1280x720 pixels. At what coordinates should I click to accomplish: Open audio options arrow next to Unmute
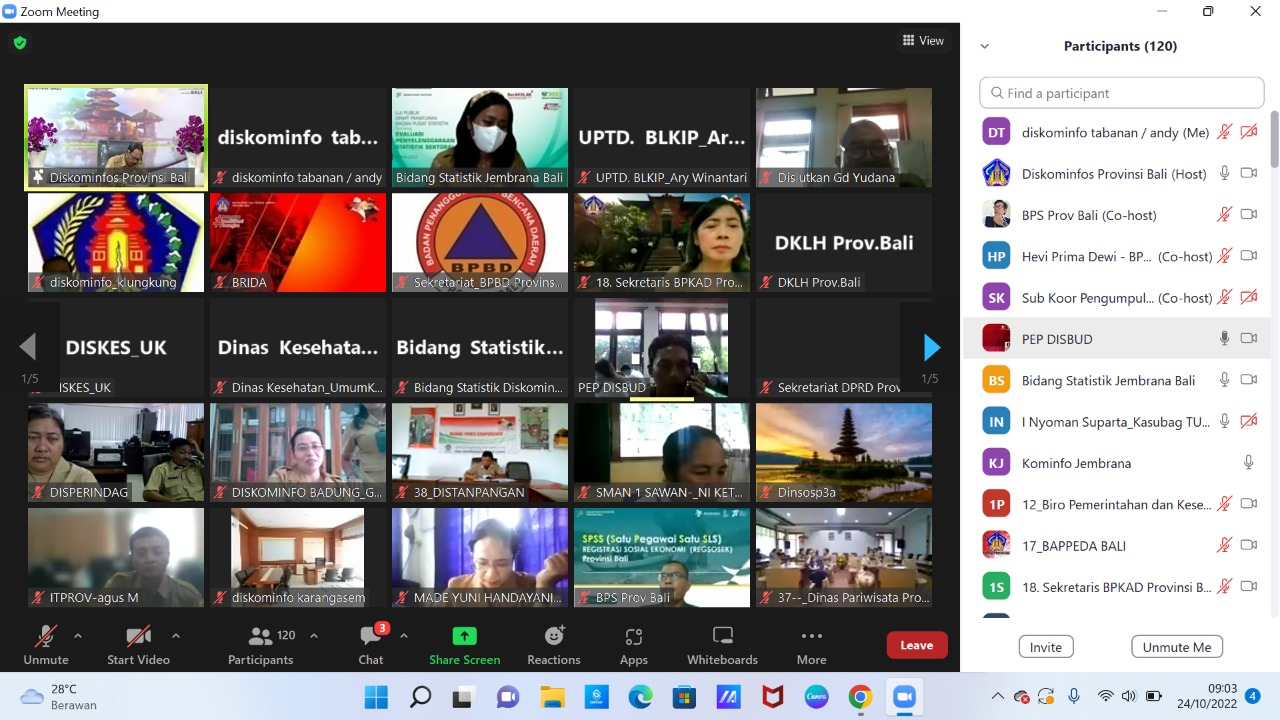(78, 636)
